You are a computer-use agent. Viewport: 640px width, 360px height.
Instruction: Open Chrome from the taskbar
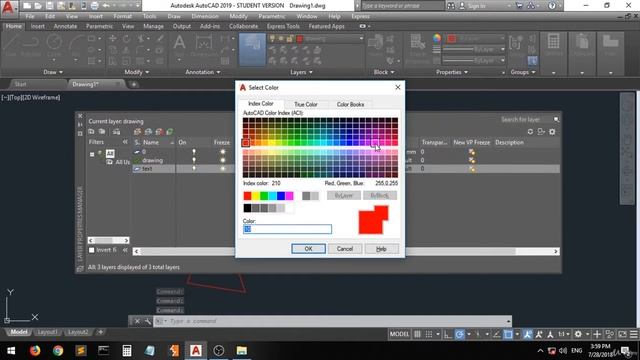[58, 350]
